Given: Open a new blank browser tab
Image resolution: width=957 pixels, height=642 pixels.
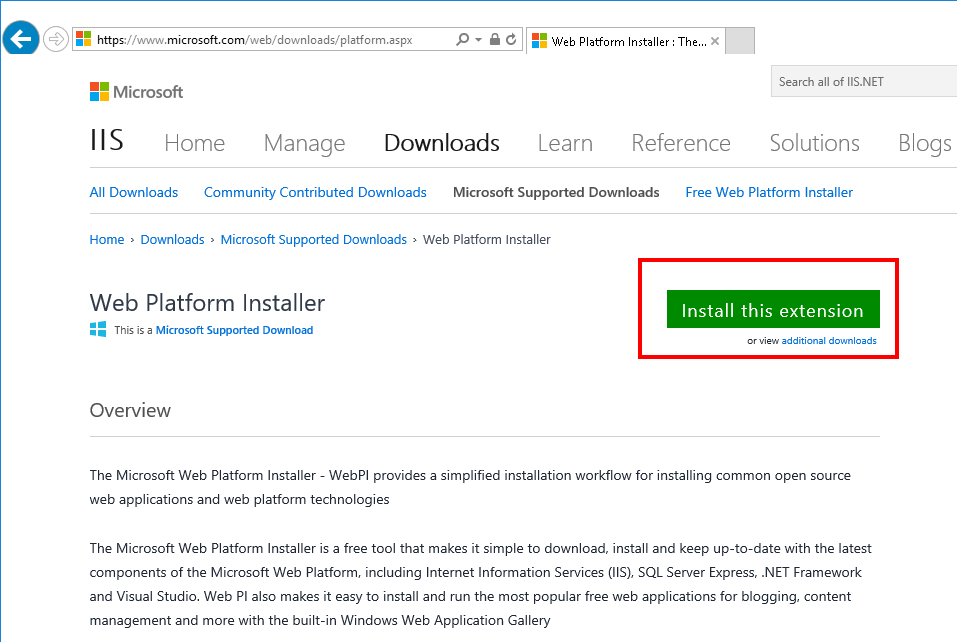Looking at the screenshot, I should click(x=740, y=41).
